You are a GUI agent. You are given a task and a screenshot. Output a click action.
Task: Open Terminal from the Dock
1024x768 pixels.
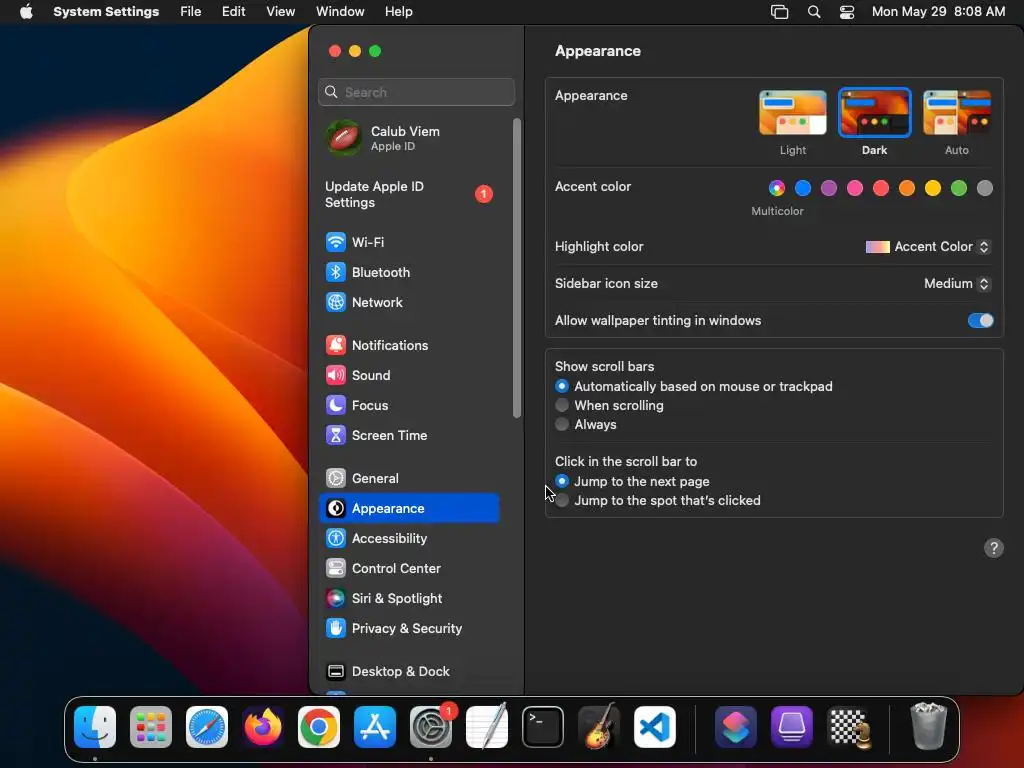pos(543,727)
